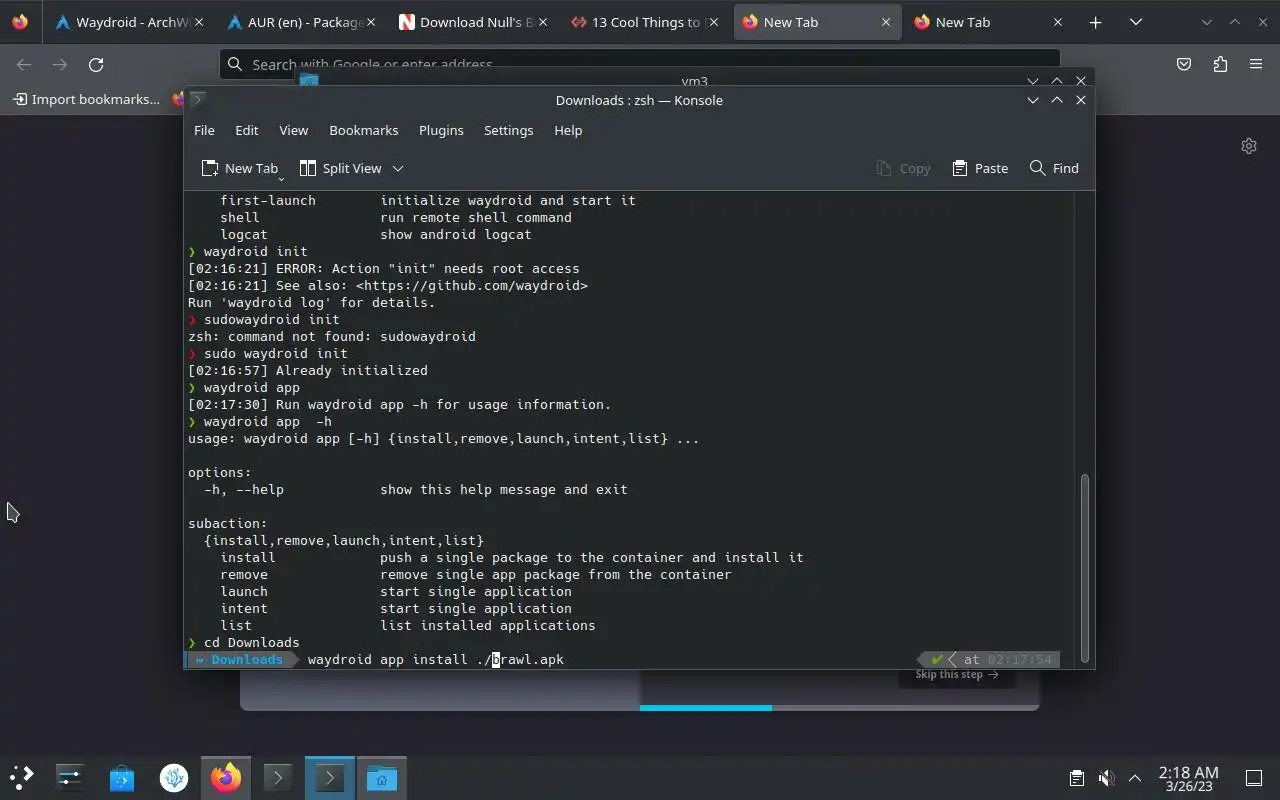Open the Dolphin home folder on taskbar
This screenshot has height=800, width=1280.
381,777
